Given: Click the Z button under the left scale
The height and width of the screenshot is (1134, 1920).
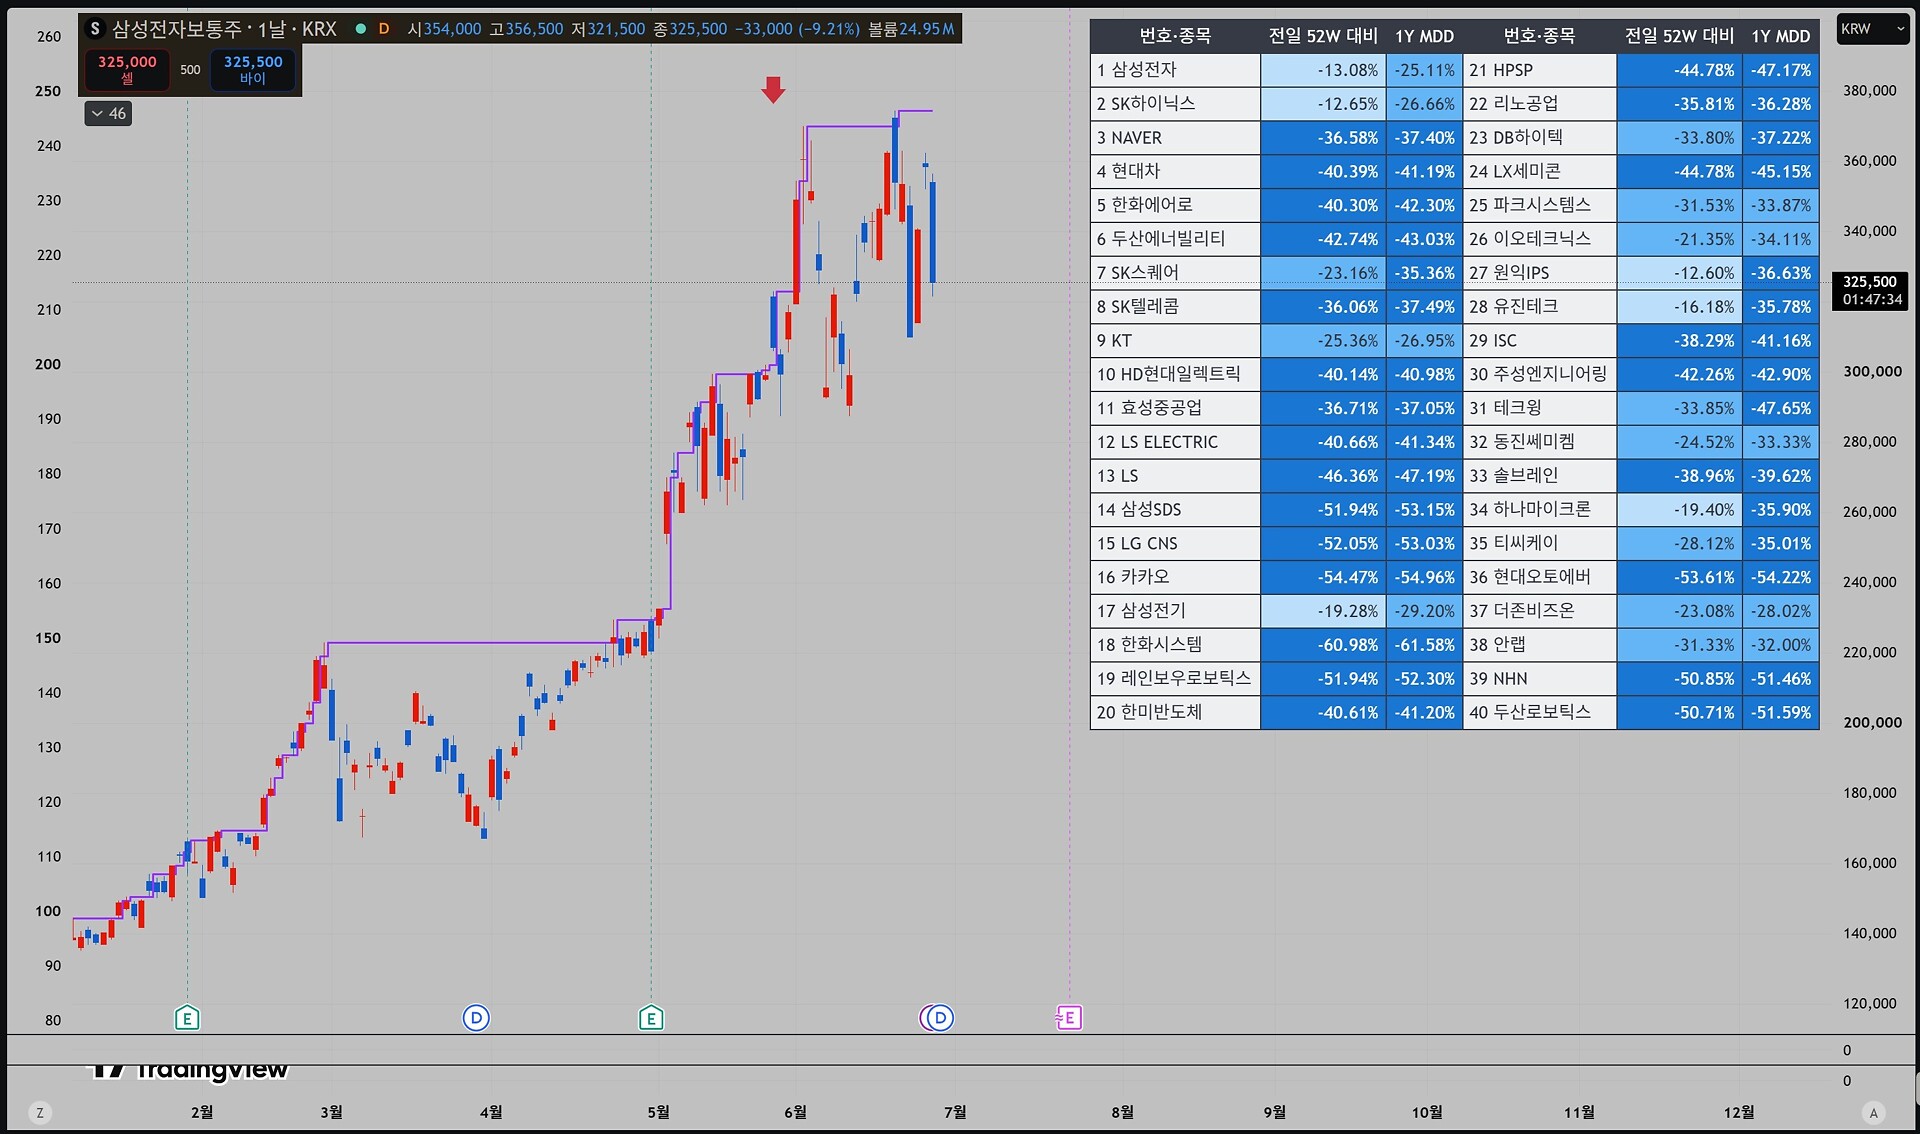Looking at the screenshot, I should tap(40, 1112).
